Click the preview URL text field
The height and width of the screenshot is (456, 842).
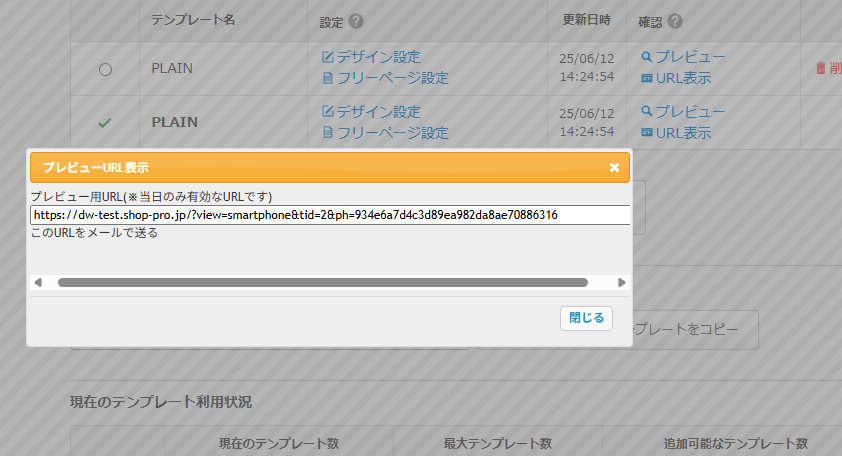(x=330, y=215)
